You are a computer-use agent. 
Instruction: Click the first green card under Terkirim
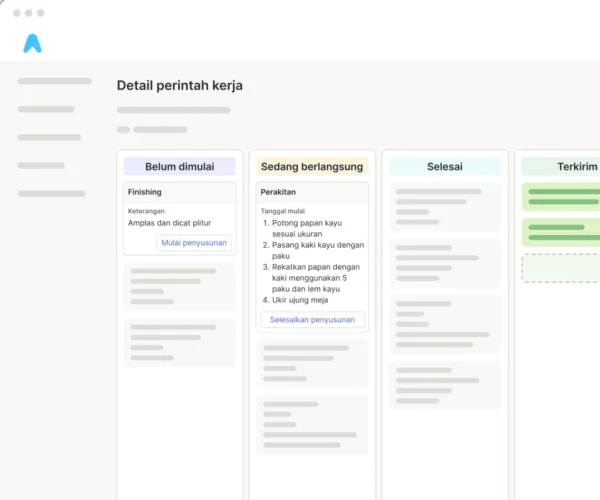(x=561, y=197)
